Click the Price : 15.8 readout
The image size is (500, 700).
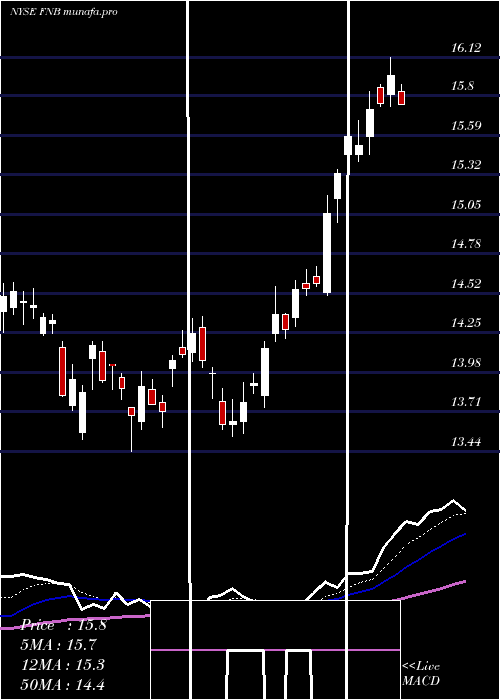pos(64,625)
